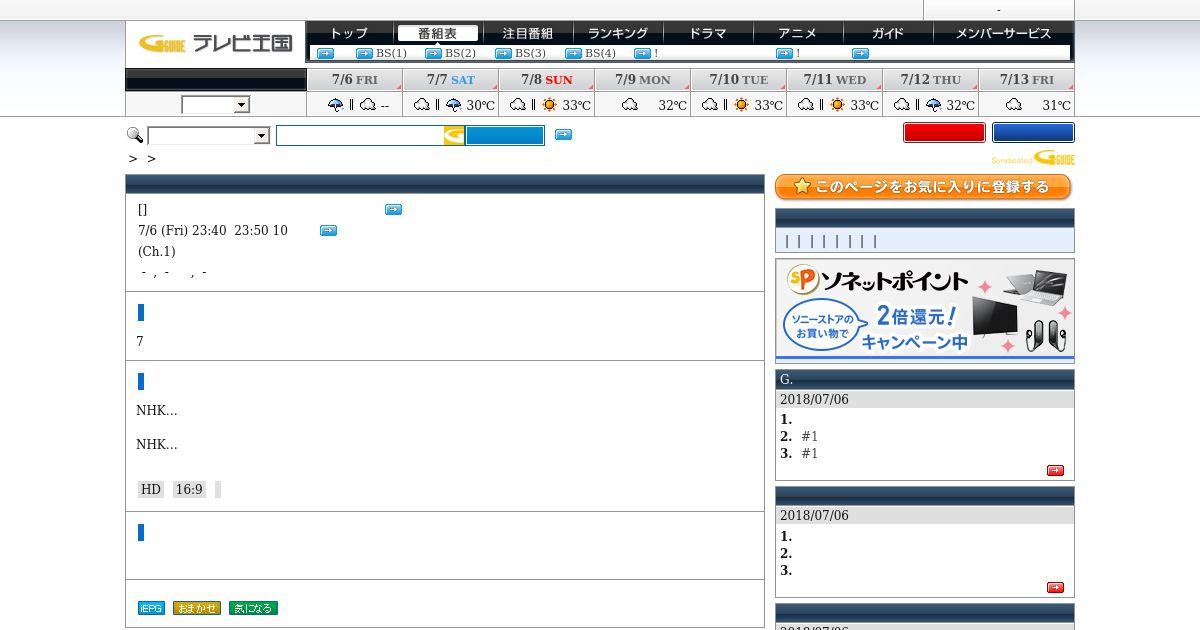Select the 7/11 WED date tab

[834, 79]
